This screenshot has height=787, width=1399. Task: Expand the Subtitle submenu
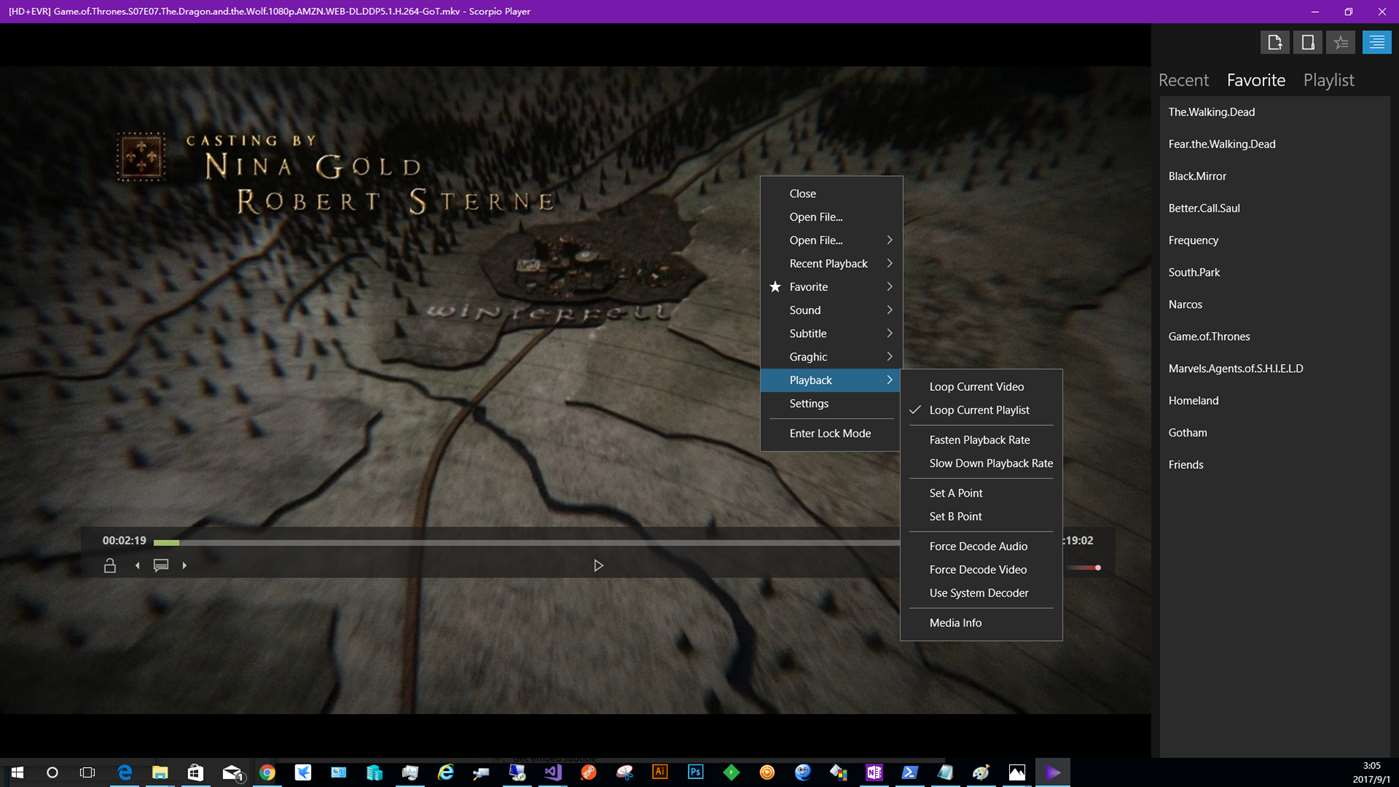click(x=832, y=334)
